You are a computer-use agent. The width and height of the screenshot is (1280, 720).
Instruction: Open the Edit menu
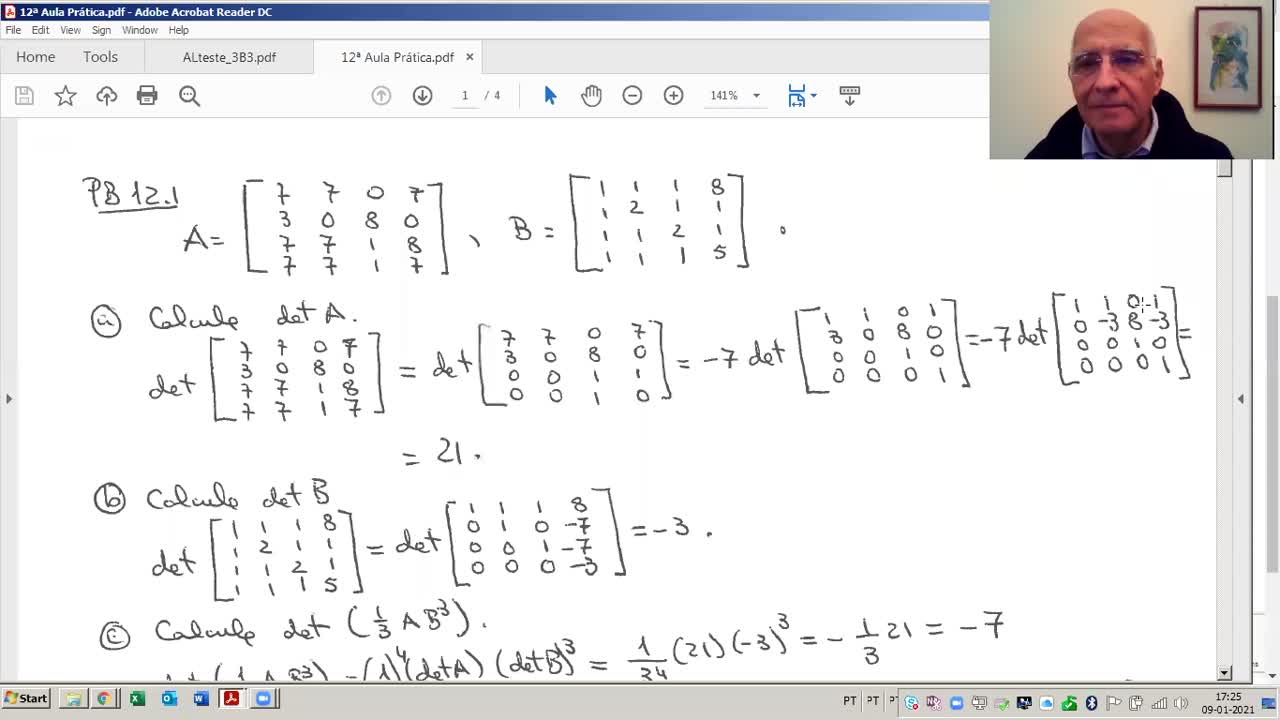point(40,30)
